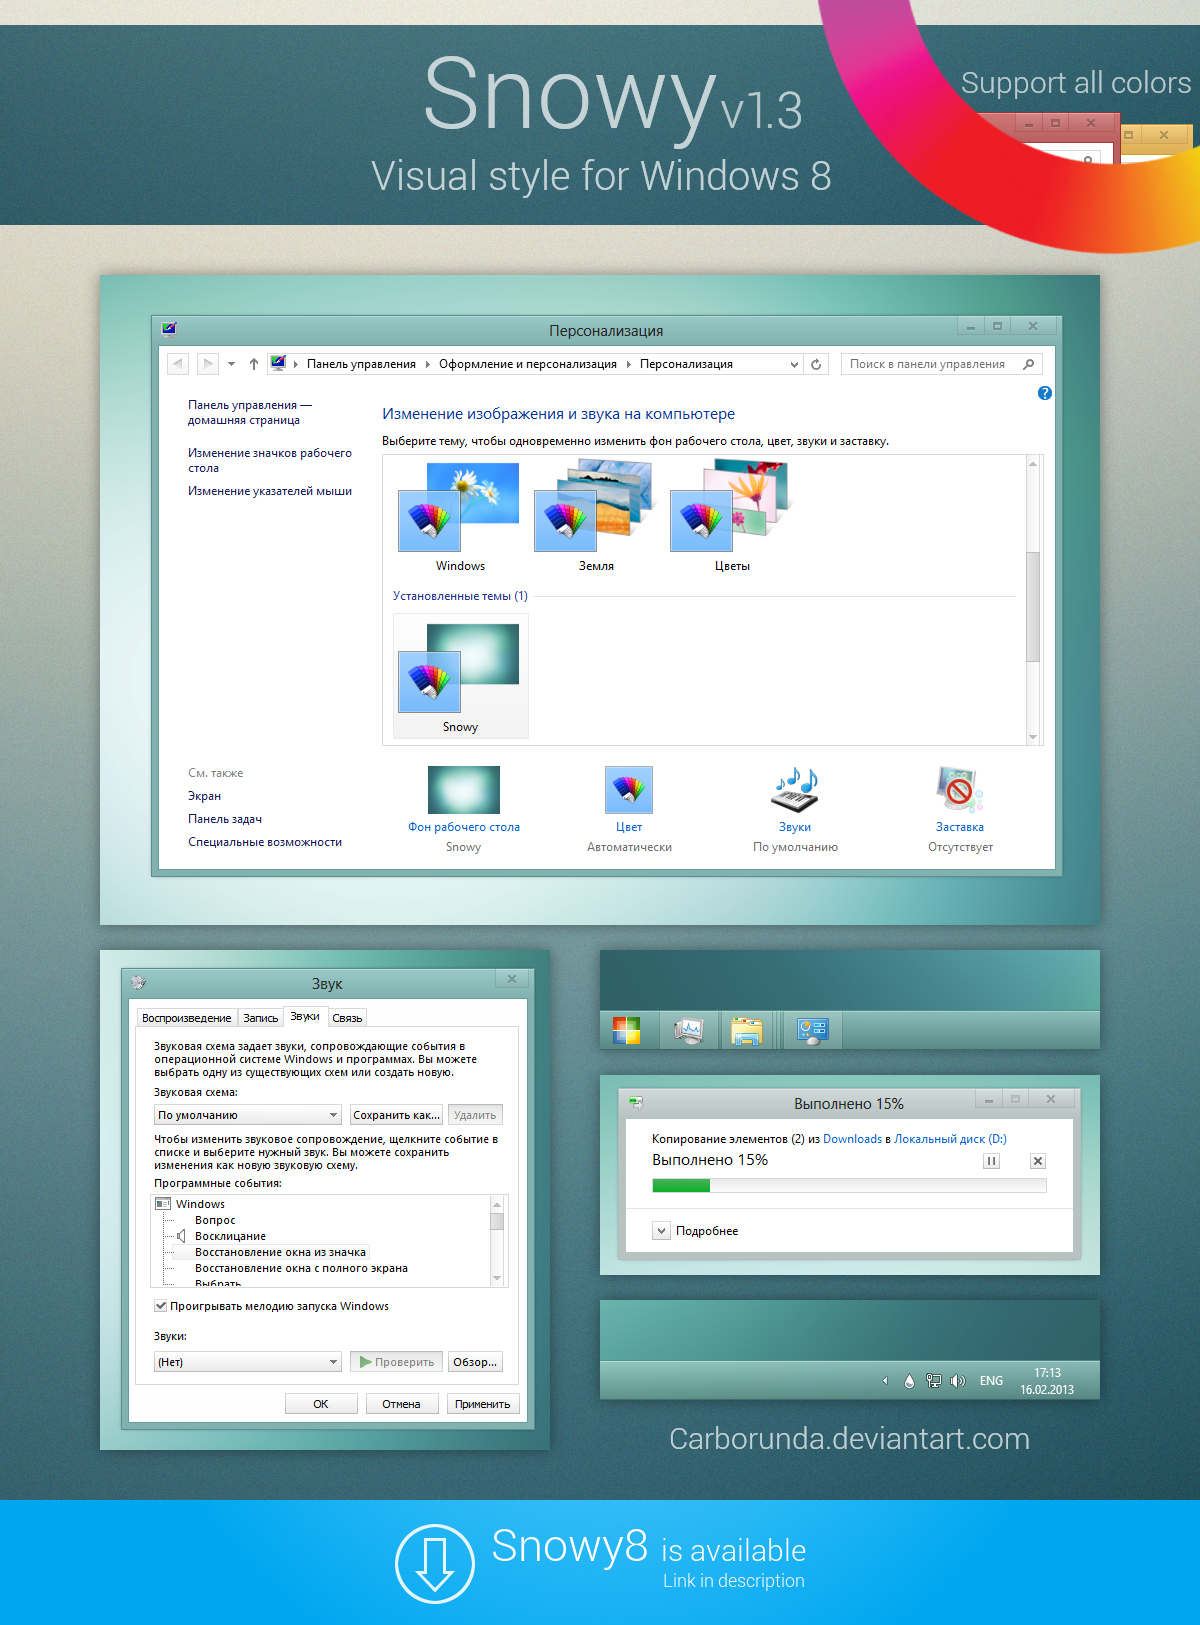Viewport: 1200px width, 1625px height.
Task: Open recent locations dropdown next to Forward
Action: pos(231,364)
